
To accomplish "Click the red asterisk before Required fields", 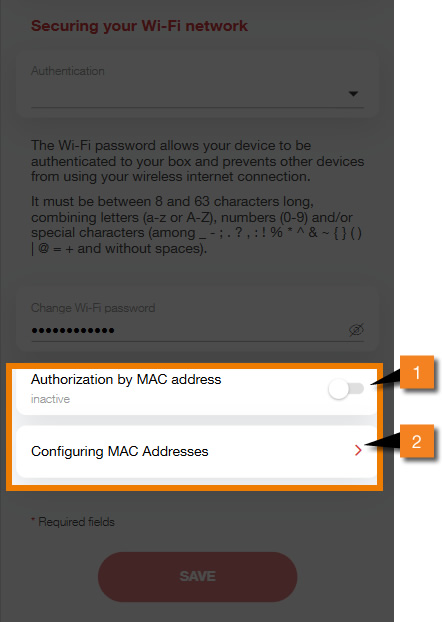I will [x=33, y=520].
